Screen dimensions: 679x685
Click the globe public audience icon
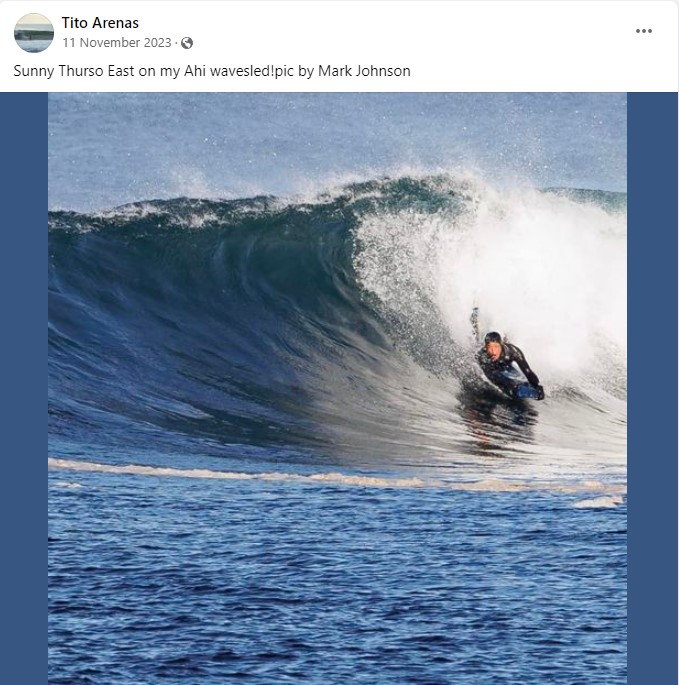187,43
